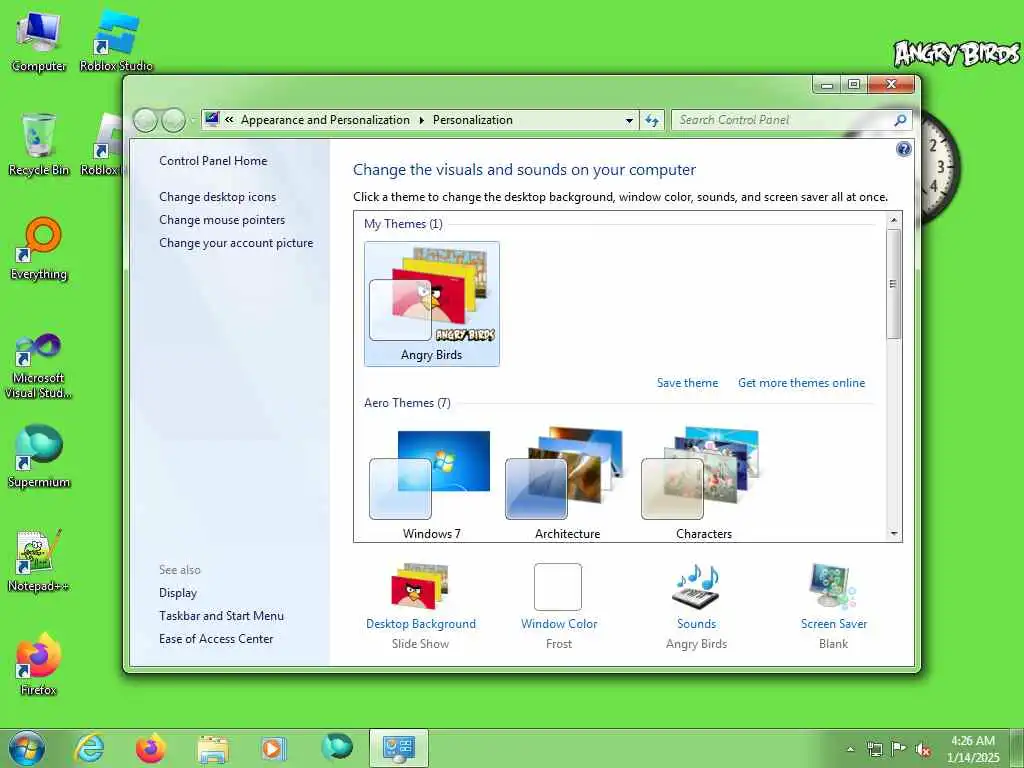This screenshot has width=1024, height=768.
Task: Launch Supermium from the taskbar
Action: [x=336, y=747]
